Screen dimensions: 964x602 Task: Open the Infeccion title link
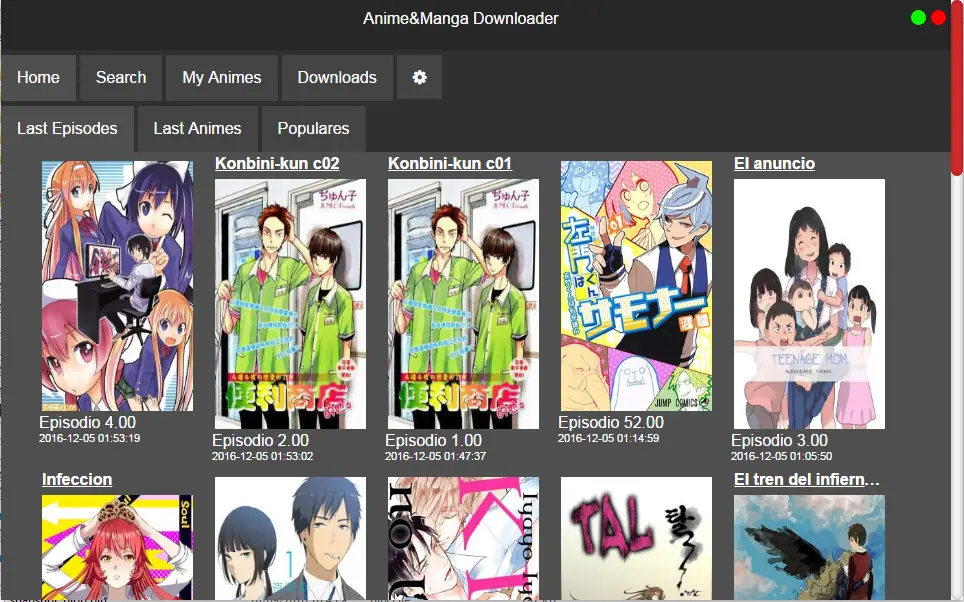[x=77, y=480]
